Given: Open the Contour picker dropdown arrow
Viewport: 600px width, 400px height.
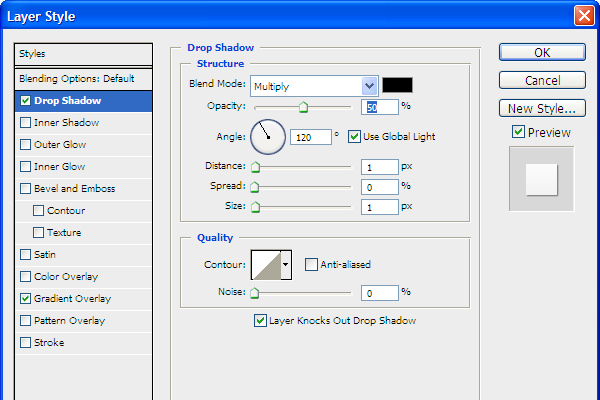Looking at the screenshot, I should point(286,264).
